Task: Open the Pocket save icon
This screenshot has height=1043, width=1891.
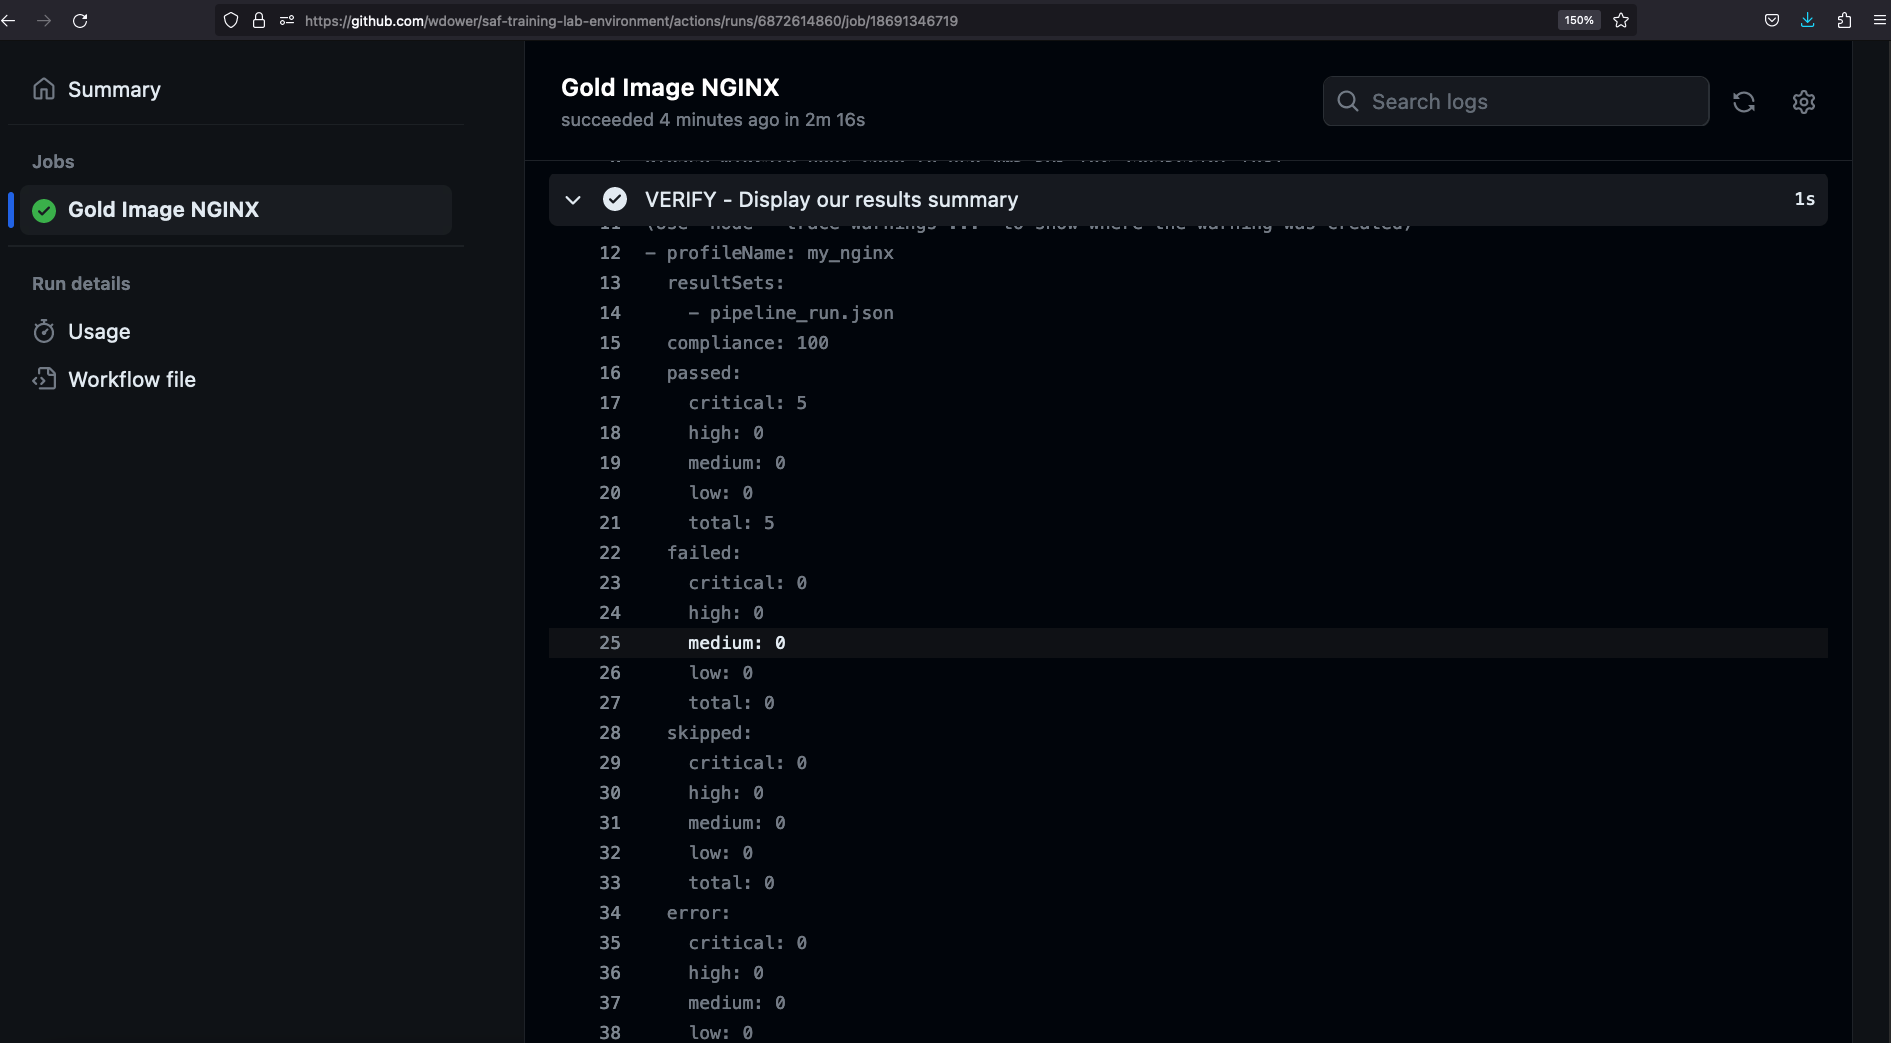Action: (1771, 20)
